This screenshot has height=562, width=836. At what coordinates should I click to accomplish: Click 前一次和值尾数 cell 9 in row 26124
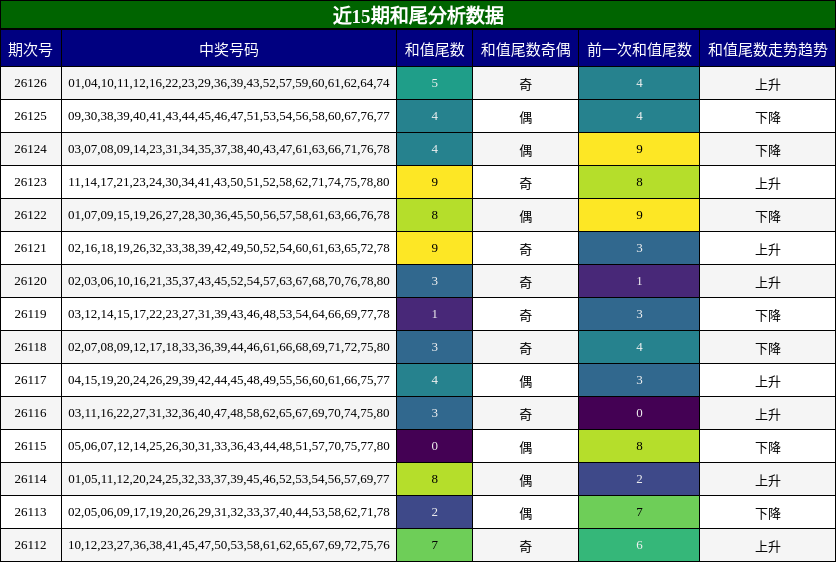point(639,149)
